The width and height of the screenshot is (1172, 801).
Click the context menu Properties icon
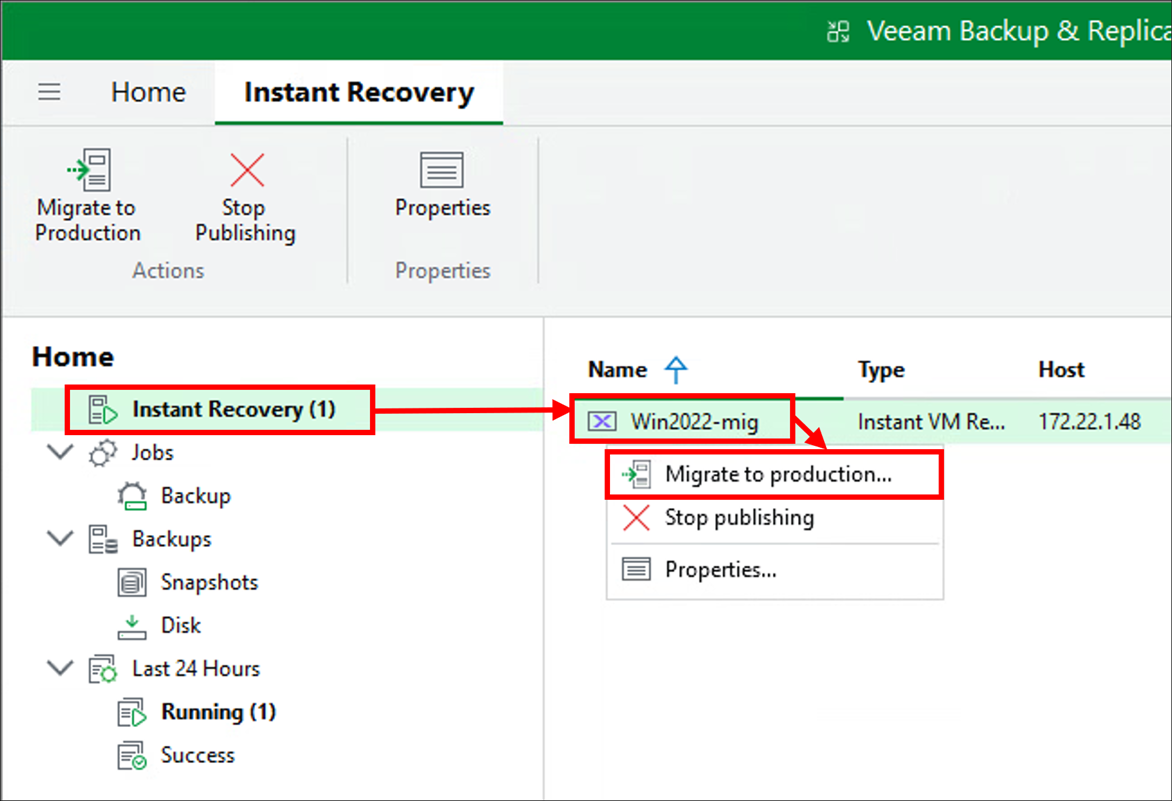click(x=636, y=570)
